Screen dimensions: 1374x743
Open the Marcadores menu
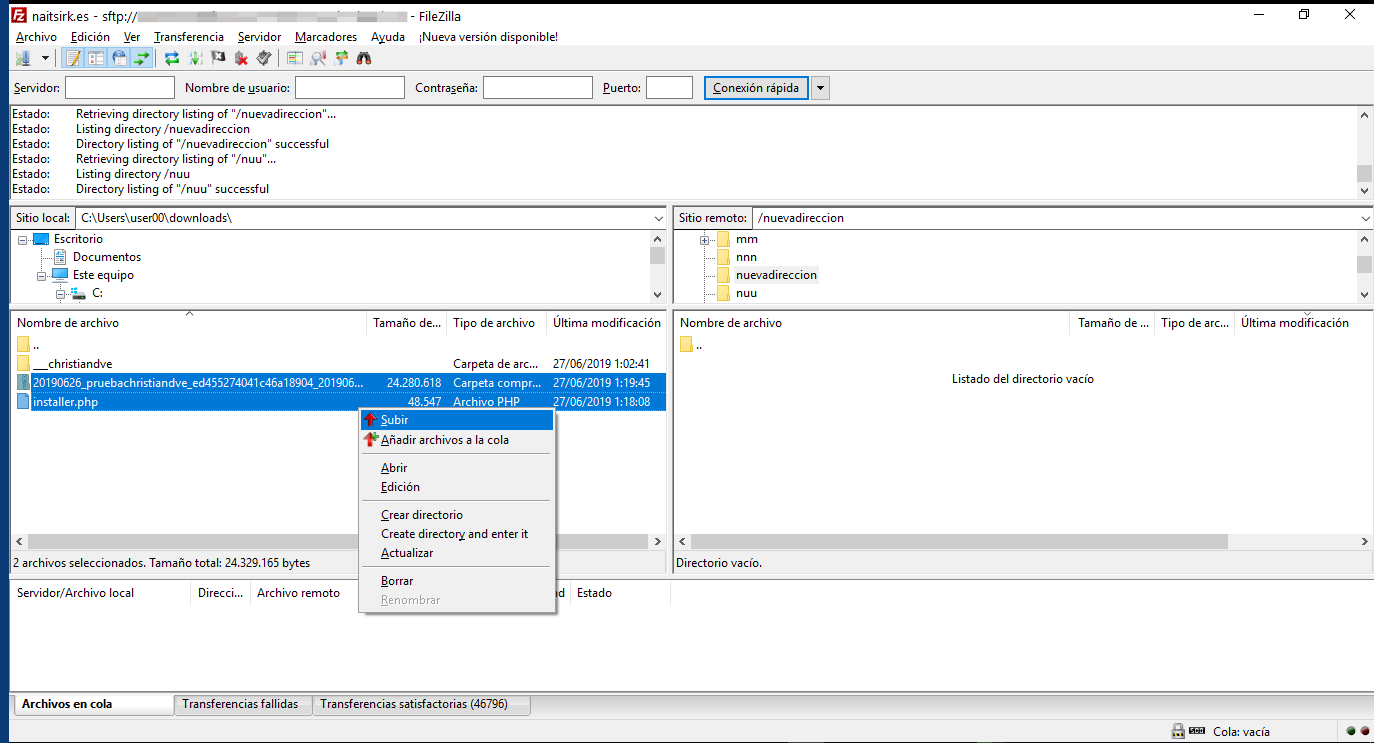(326, 37)
